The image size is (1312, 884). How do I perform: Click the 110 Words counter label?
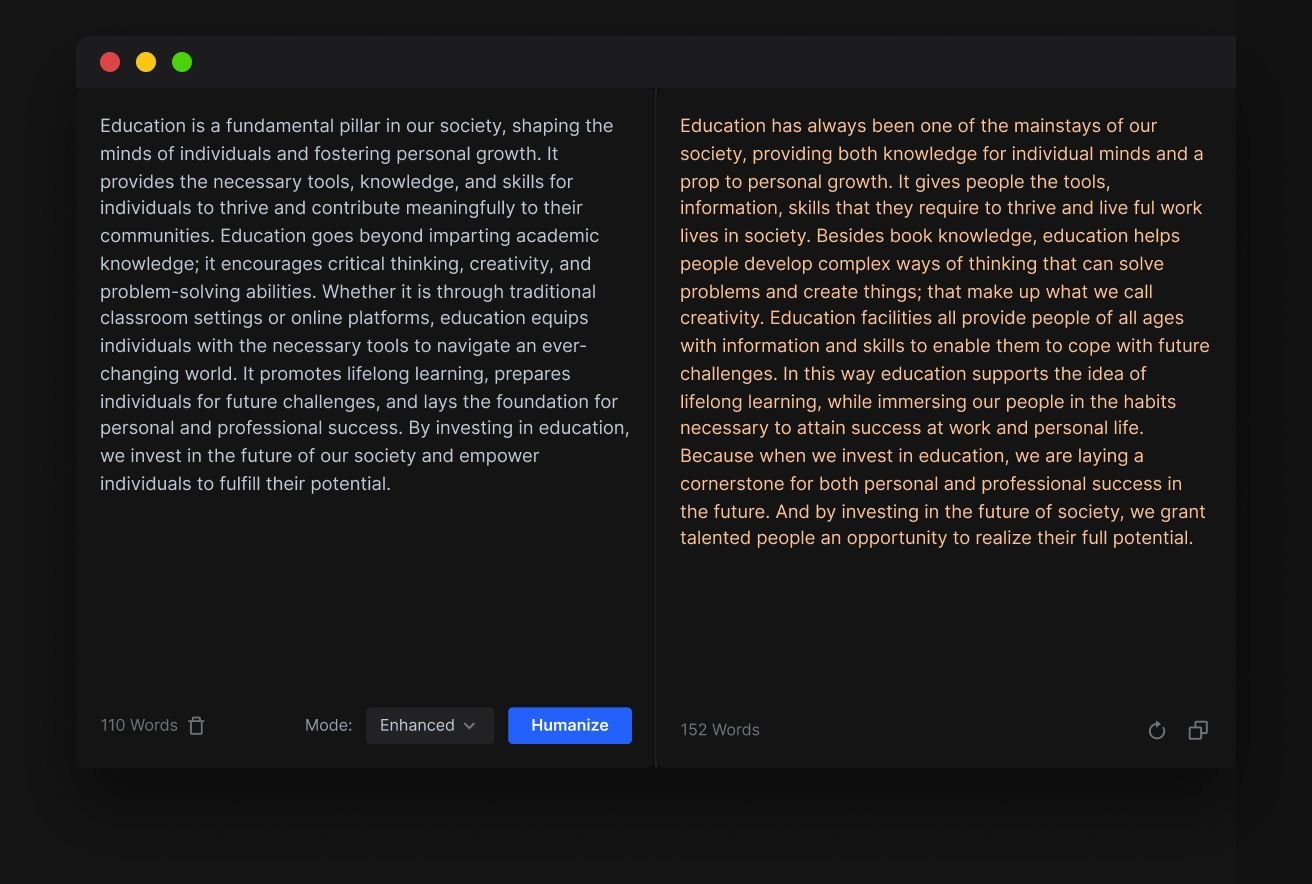pyautogui.click(x=138, y=725)
